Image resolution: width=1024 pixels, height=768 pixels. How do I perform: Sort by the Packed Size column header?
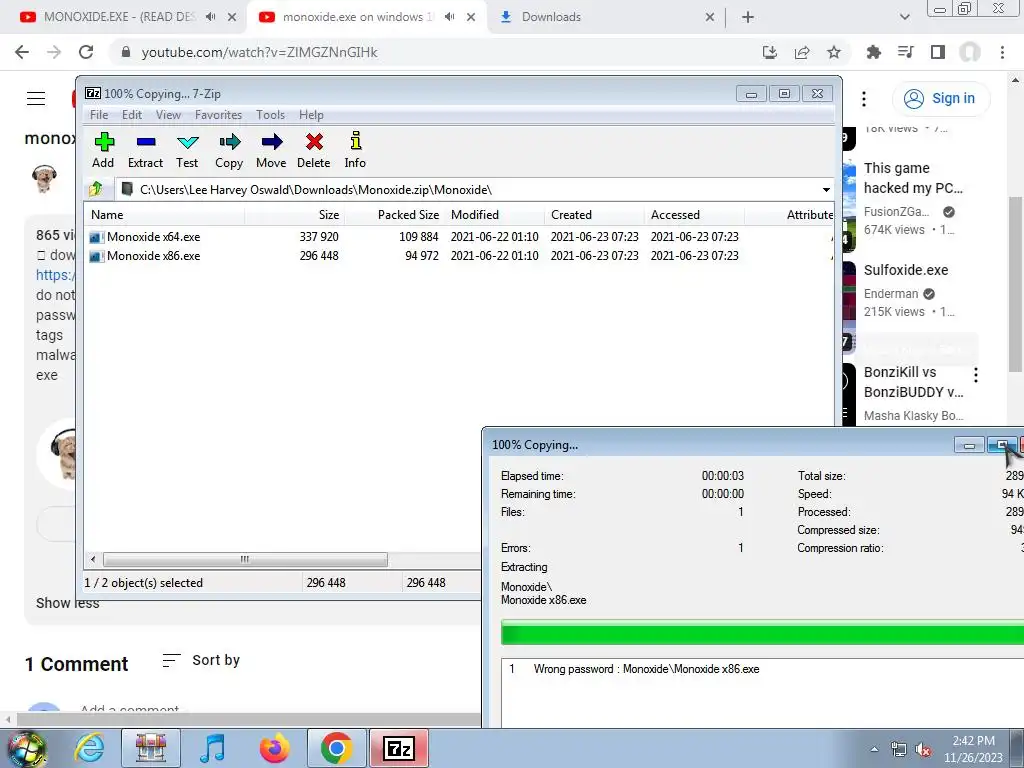pos(394,215)
